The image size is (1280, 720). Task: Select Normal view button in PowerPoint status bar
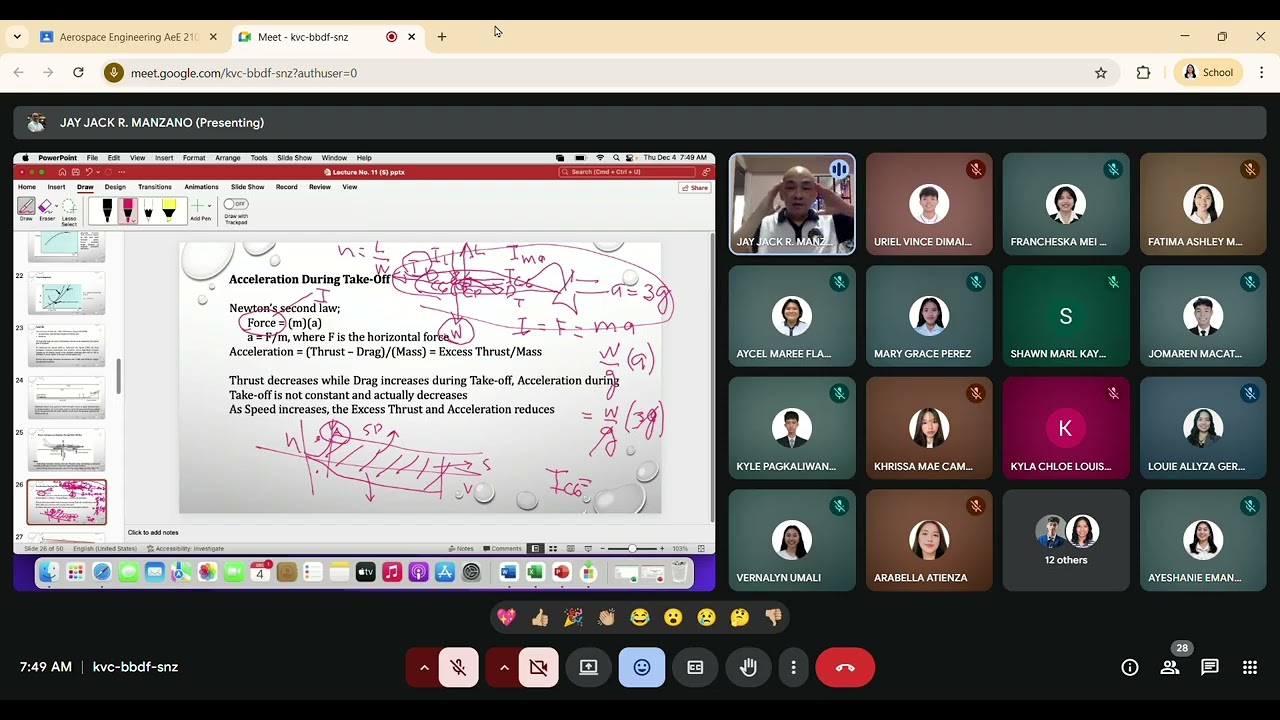536,548
